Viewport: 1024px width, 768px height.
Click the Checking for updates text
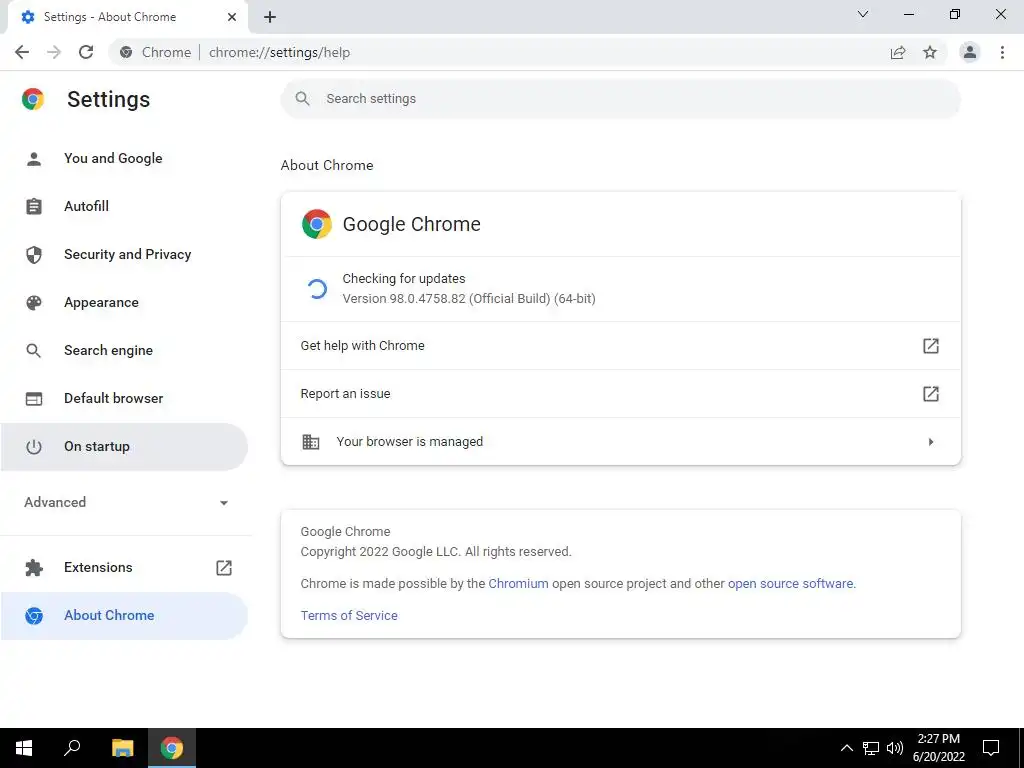tap(404, 278)
